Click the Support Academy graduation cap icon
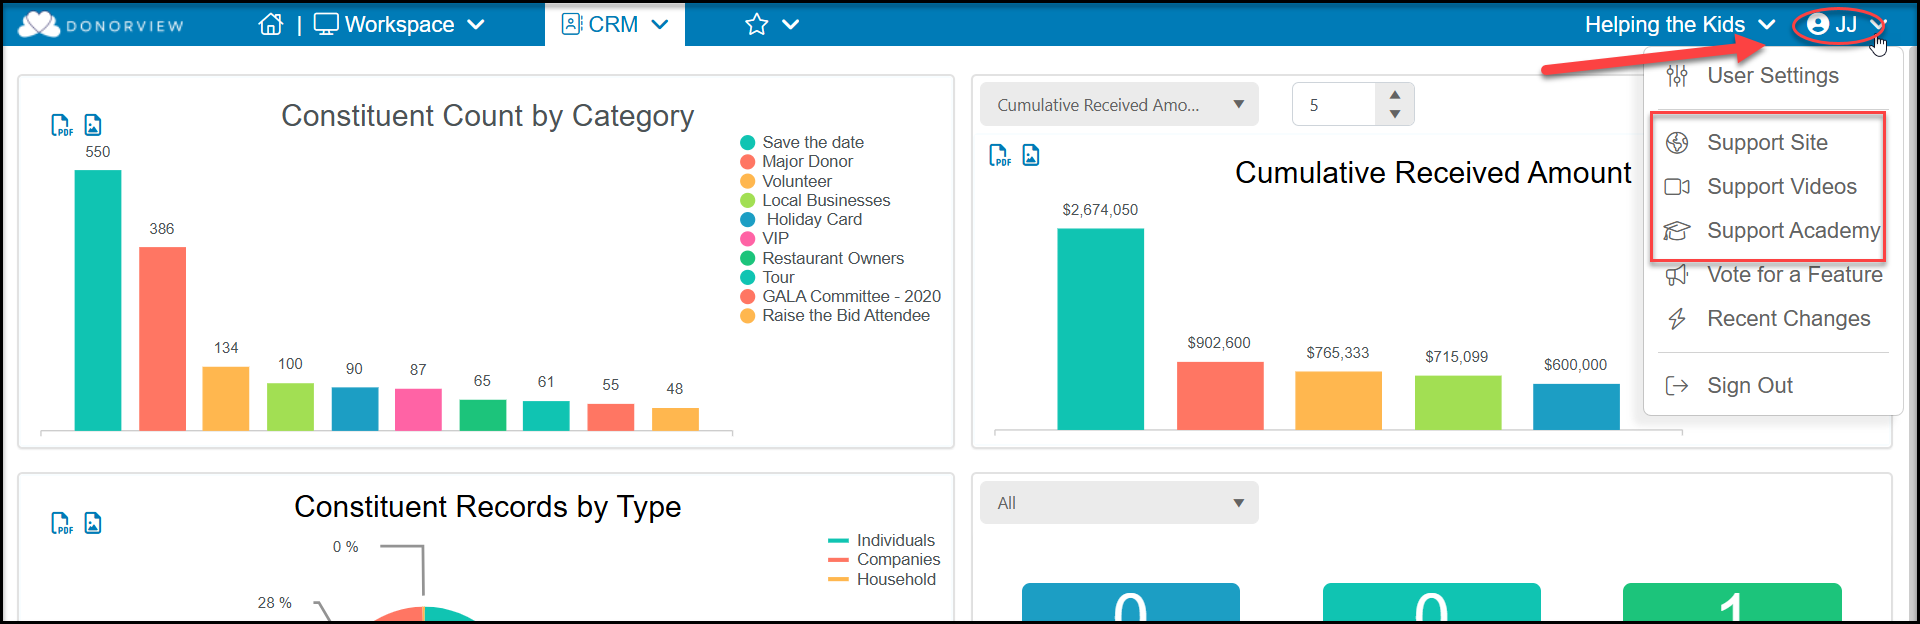 click(x=1677, y=231)
